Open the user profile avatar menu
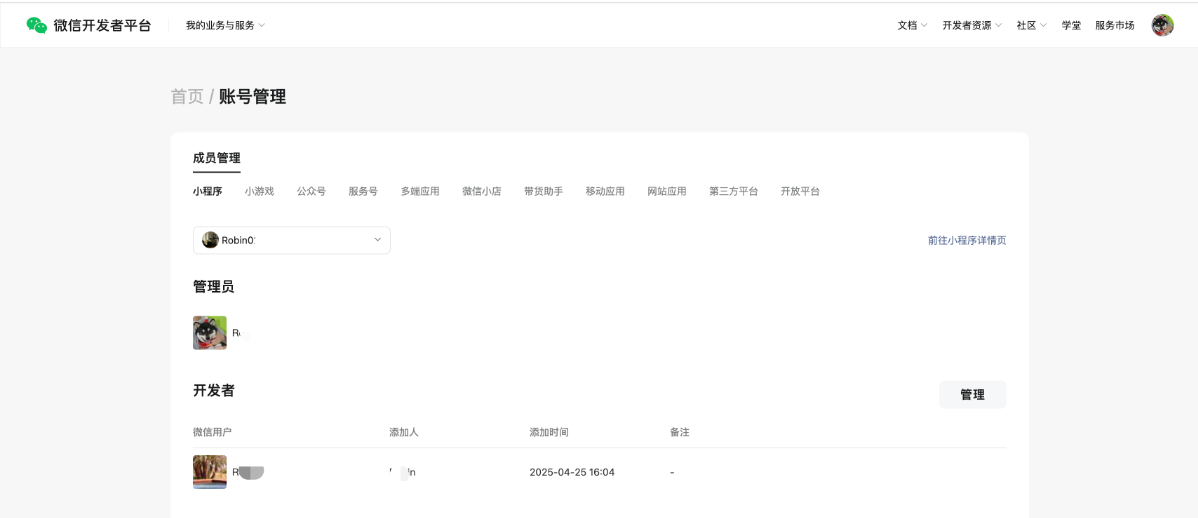 [1162, 25]
